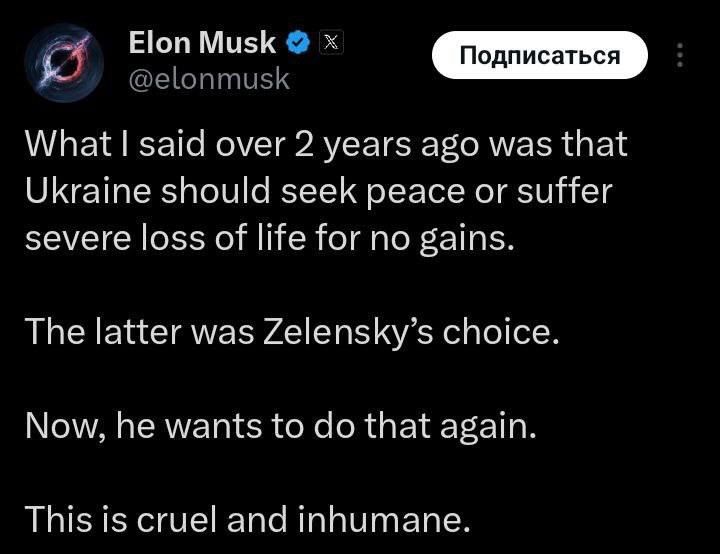The width and height of the screenshot is (720, 554).
Task: Click the line "severe loss of life for no gains."
Action: (x=270, y=239)
